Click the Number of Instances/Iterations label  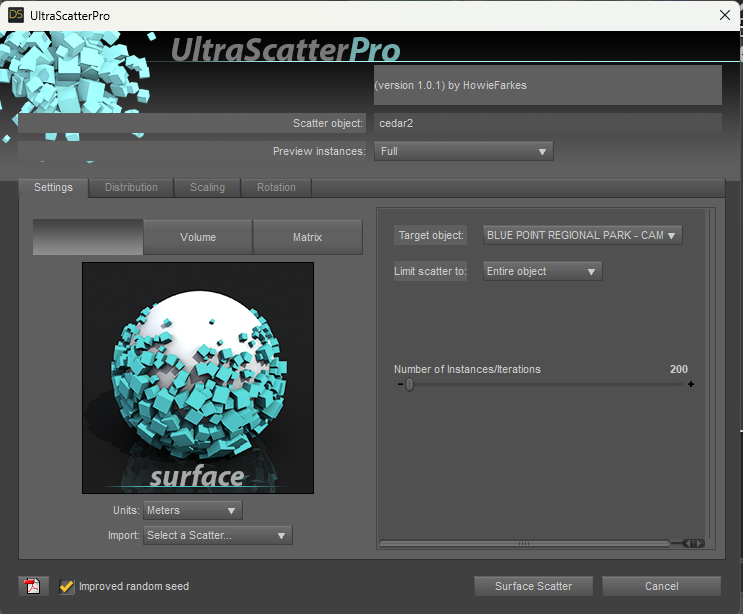tap(467, 369)
